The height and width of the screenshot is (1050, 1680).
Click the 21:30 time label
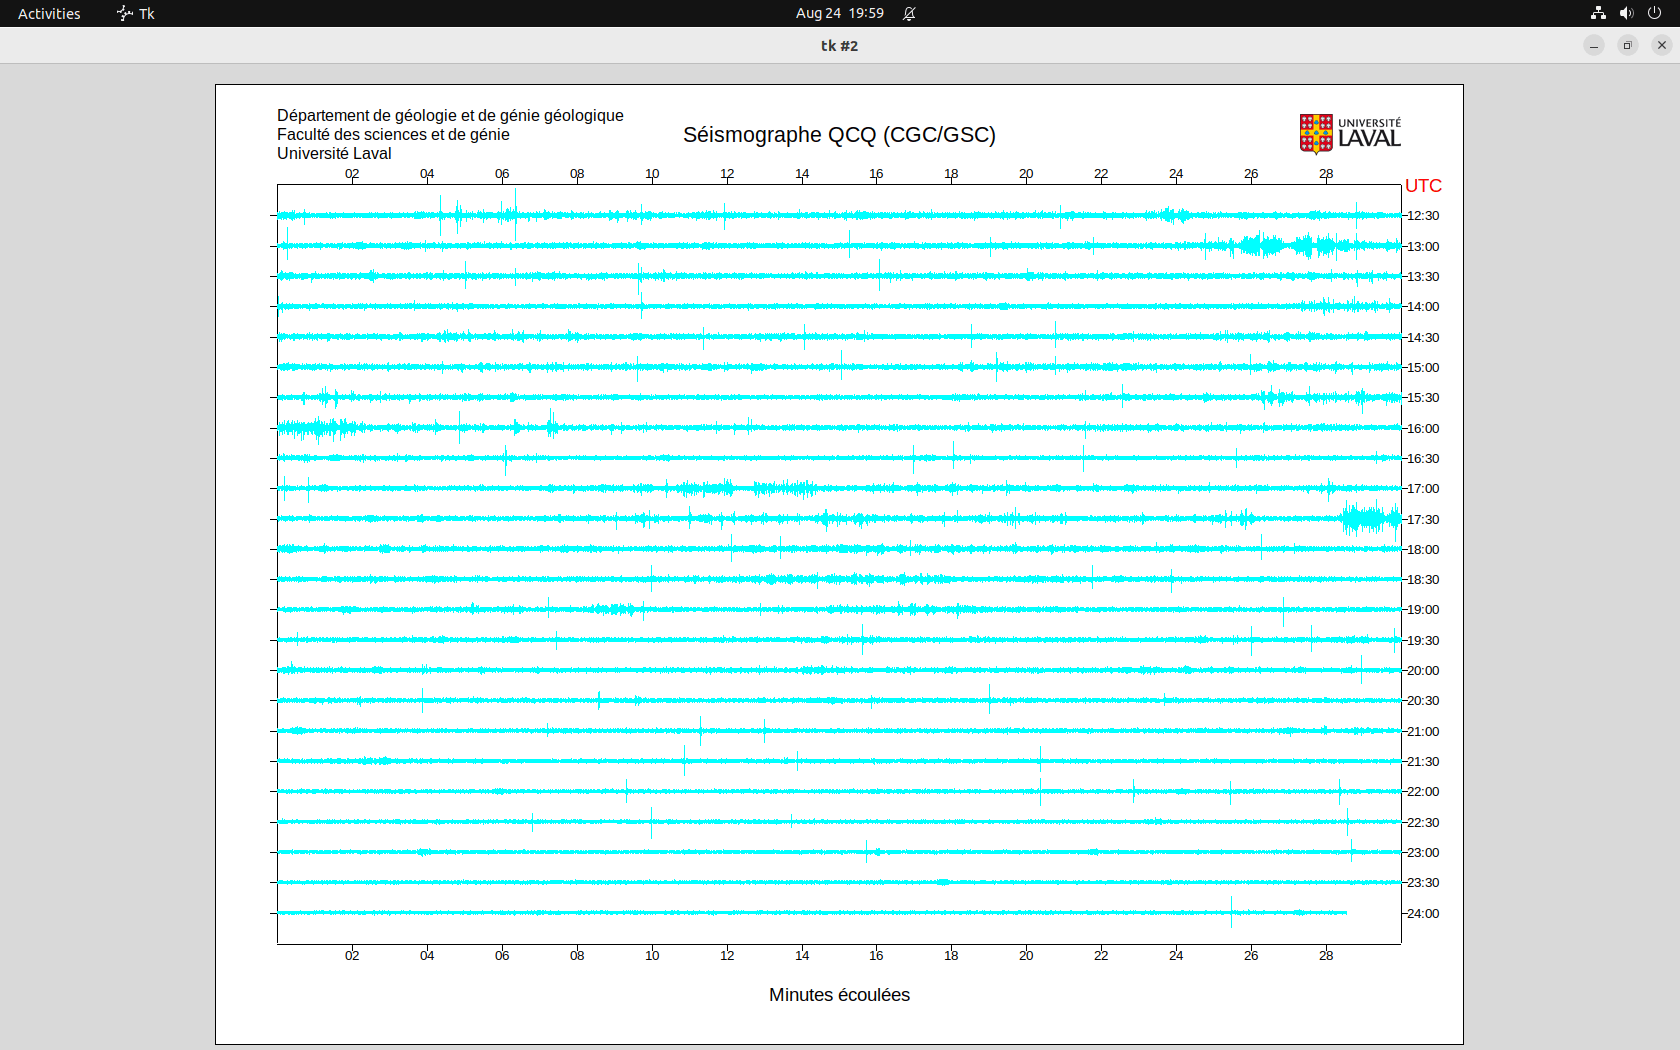point(1423,762)
